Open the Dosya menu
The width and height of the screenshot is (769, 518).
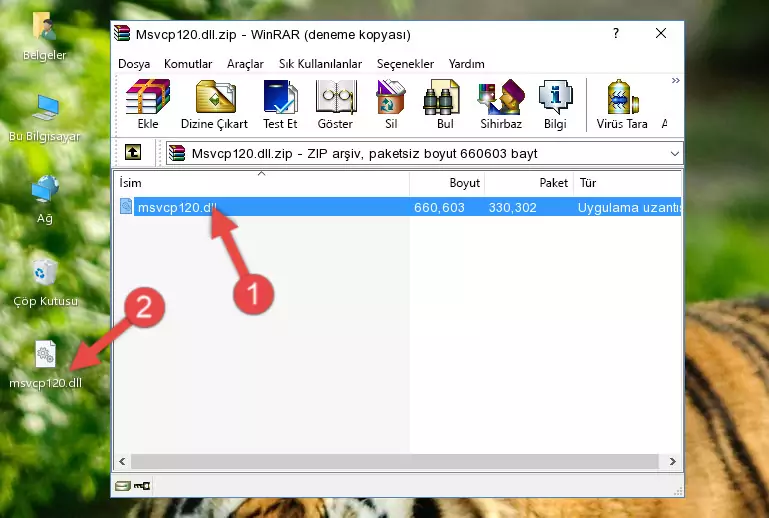point(134,64)
